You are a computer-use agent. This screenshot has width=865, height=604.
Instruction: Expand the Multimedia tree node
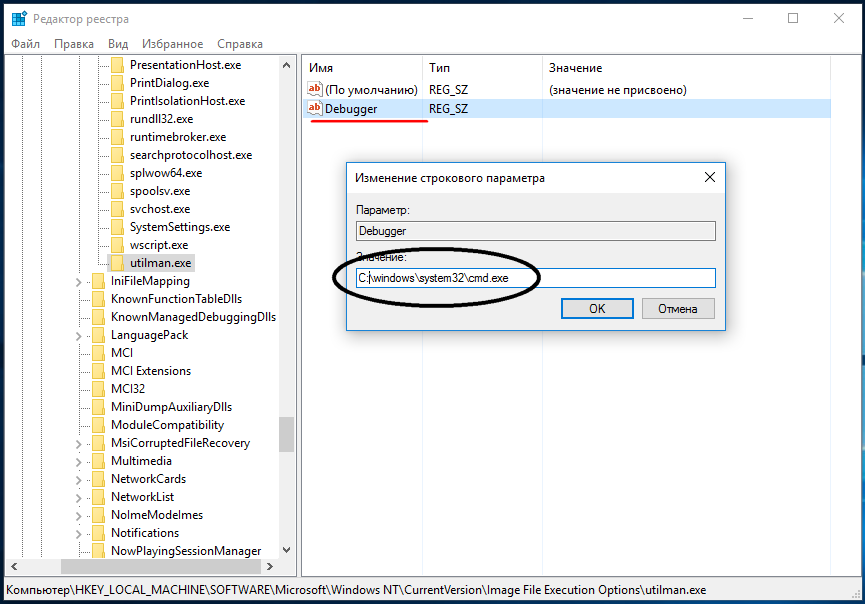[78, 462]
